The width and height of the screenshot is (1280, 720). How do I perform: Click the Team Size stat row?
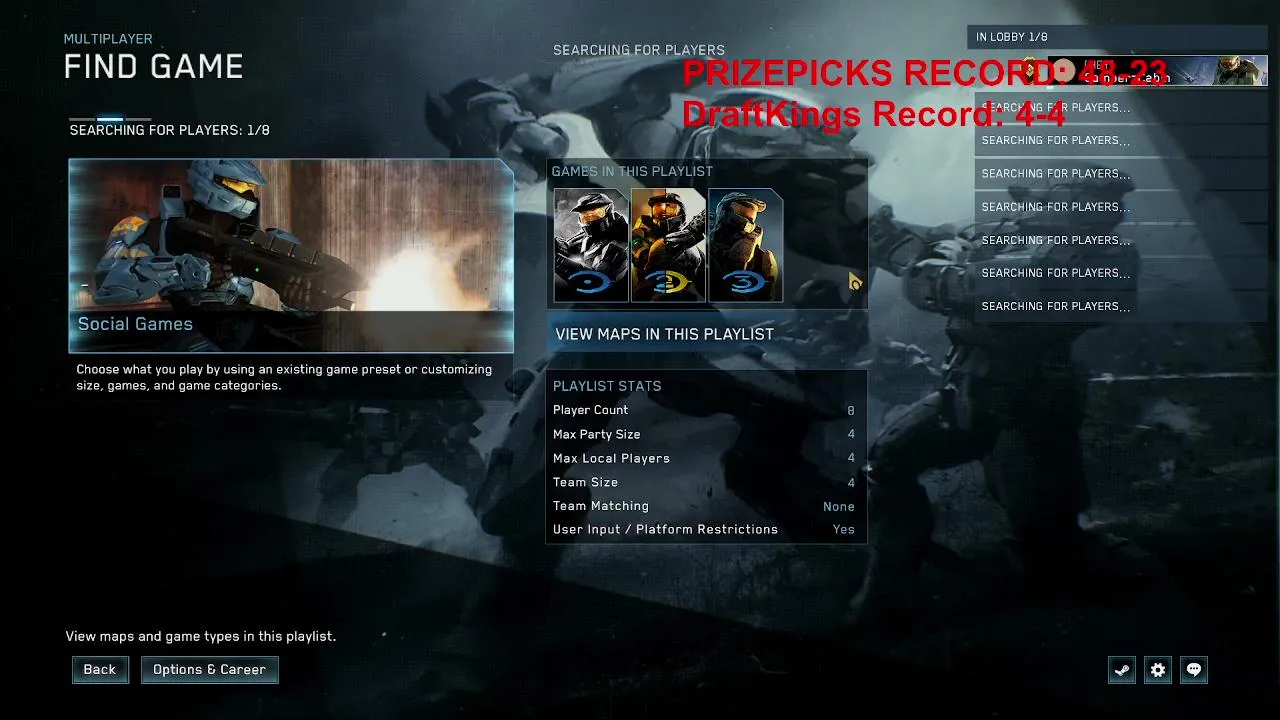pos(704,482)
